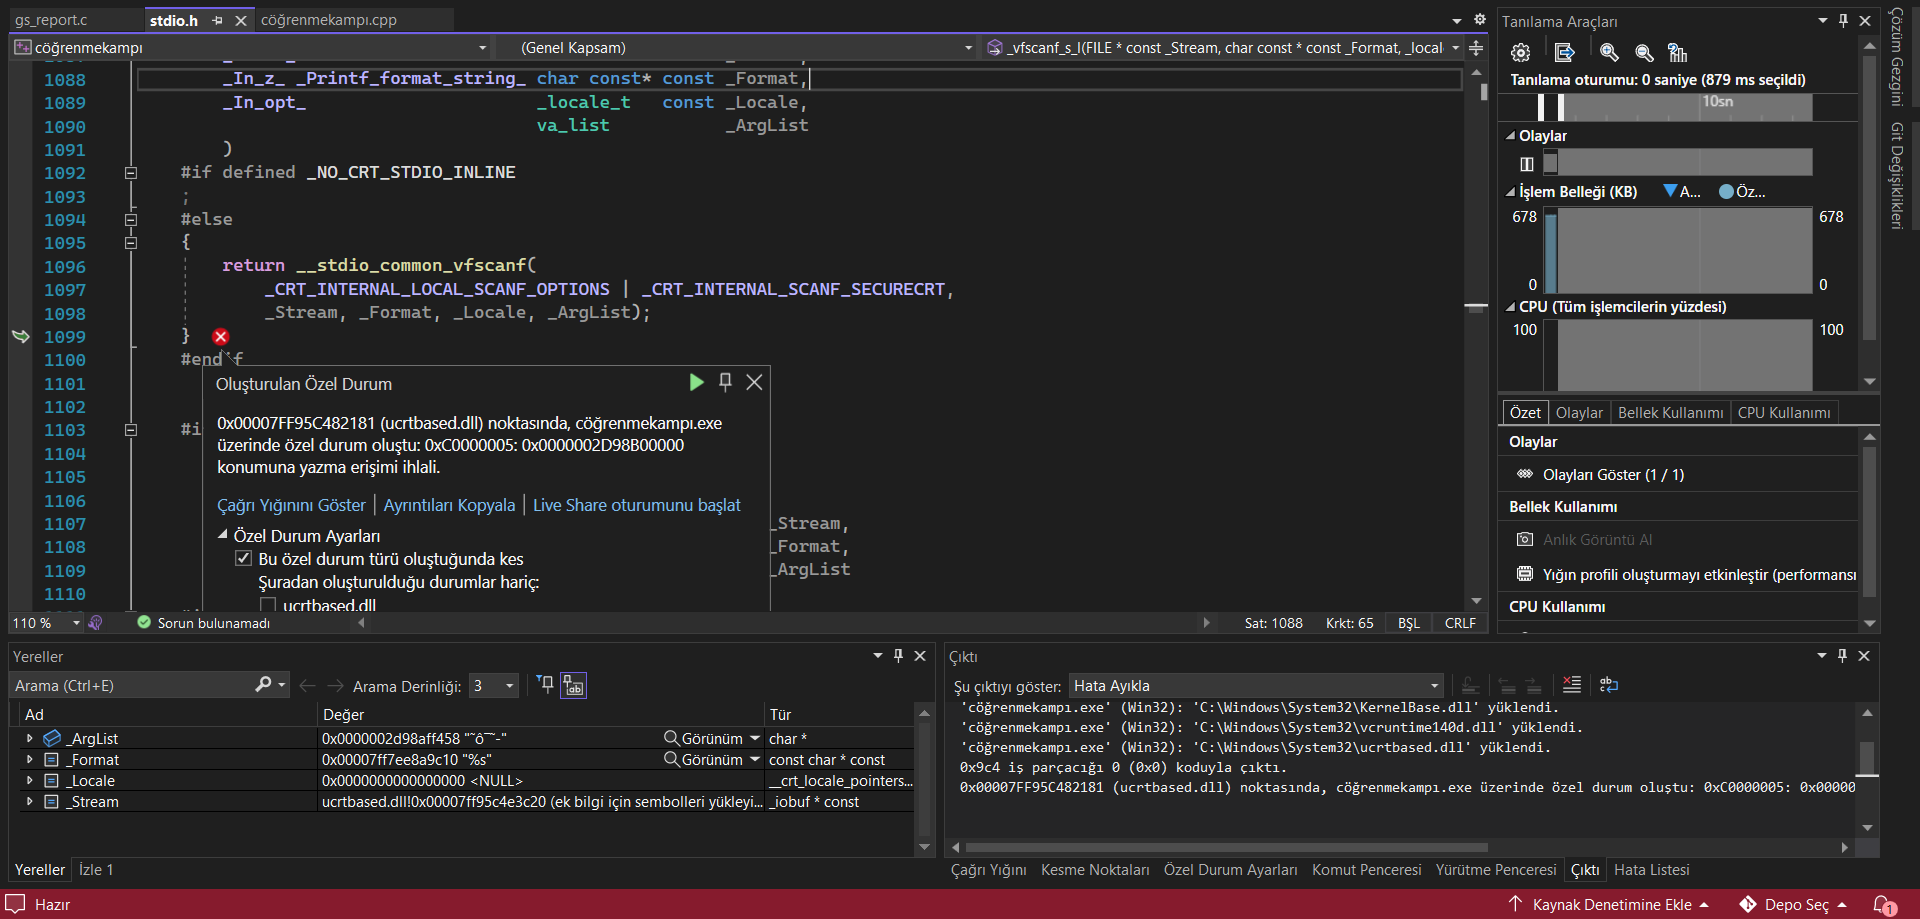Click the red exception error icon on line 1099
1920x919 pixels.
tap(221, 337)
